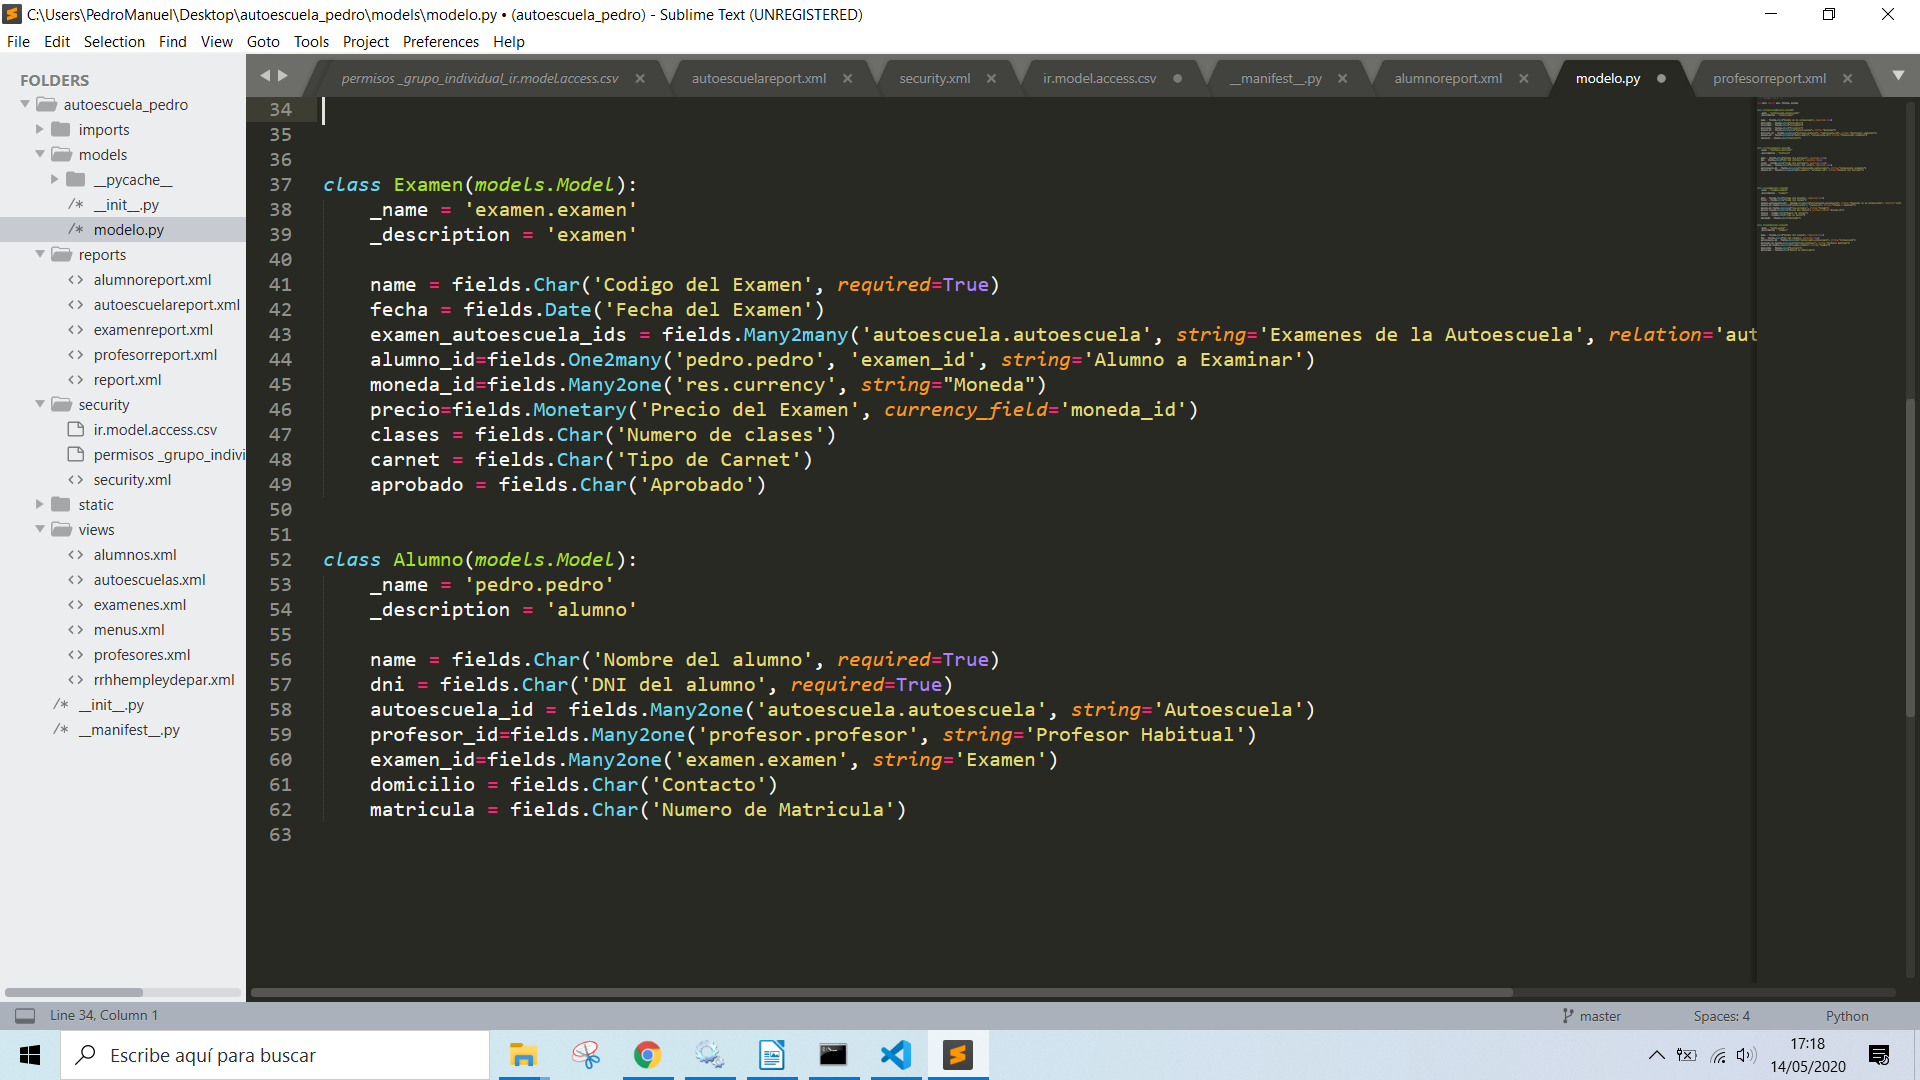Launch Visual Studio Code from the taskbar

tap(895, 1055)
